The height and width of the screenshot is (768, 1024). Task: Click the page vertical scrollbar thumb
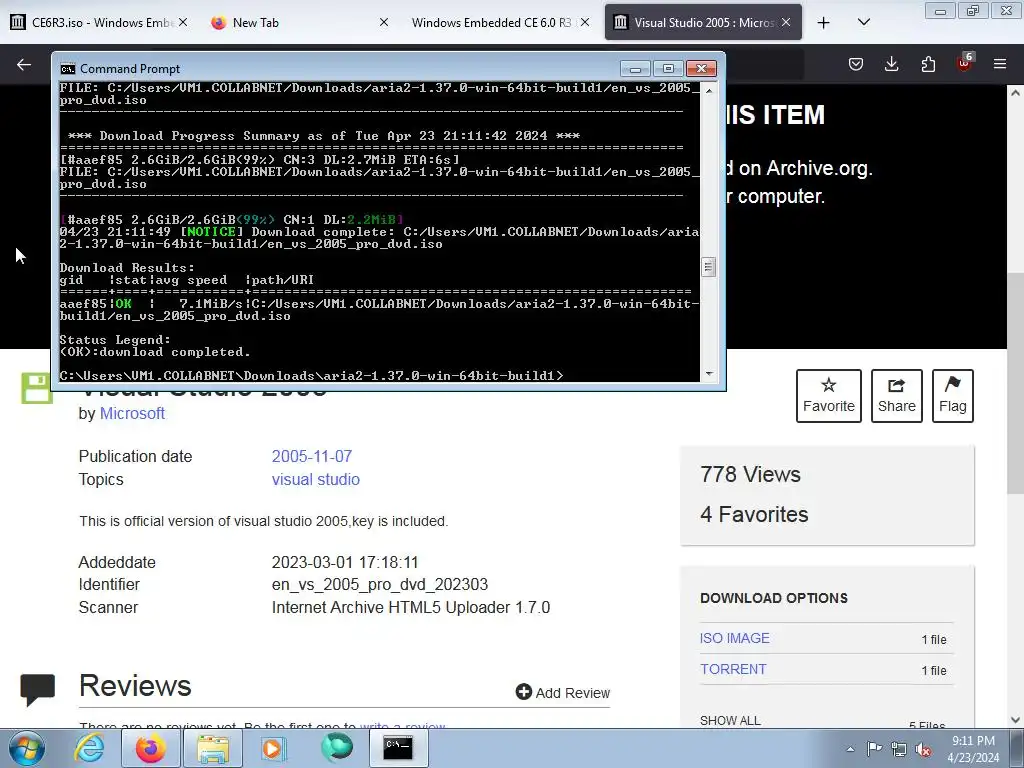pyautogui.click(x=1015, y=383)
